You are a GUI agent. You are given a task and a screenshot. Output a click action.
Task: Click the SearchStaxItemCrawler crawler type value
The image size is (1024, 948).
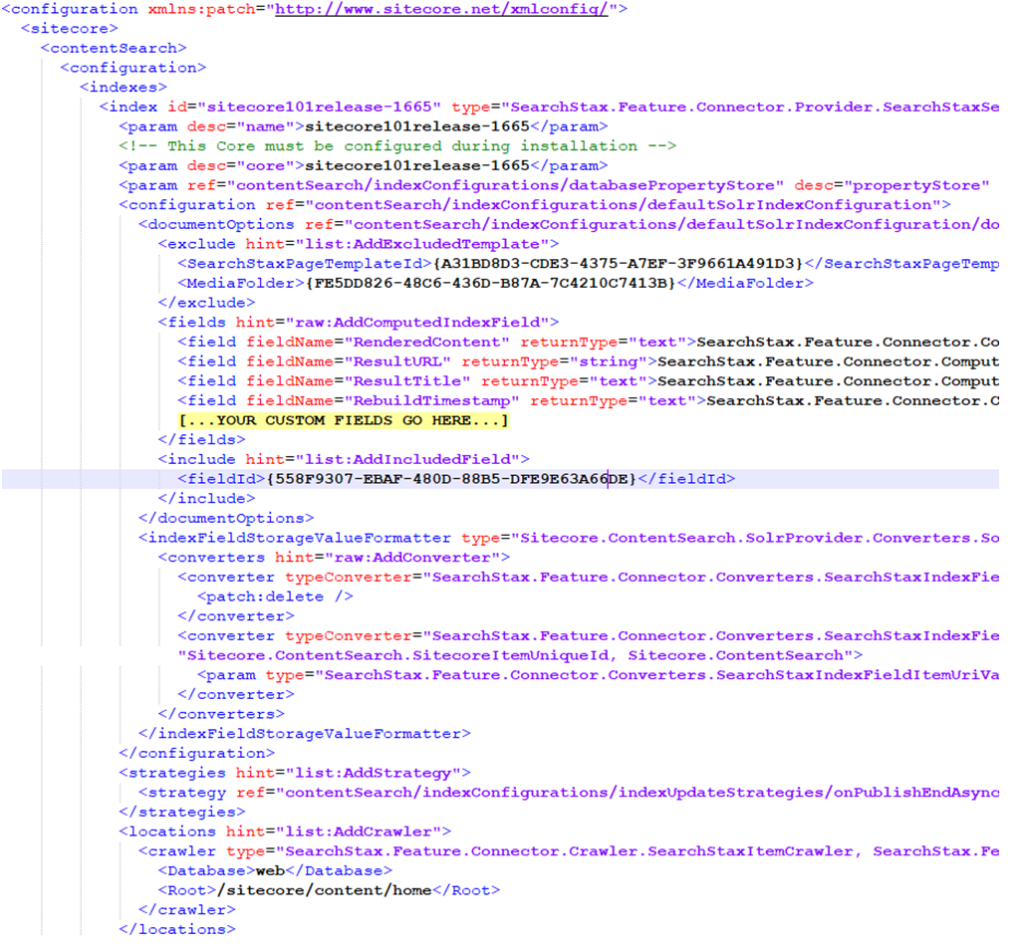(x=637, y=851)
